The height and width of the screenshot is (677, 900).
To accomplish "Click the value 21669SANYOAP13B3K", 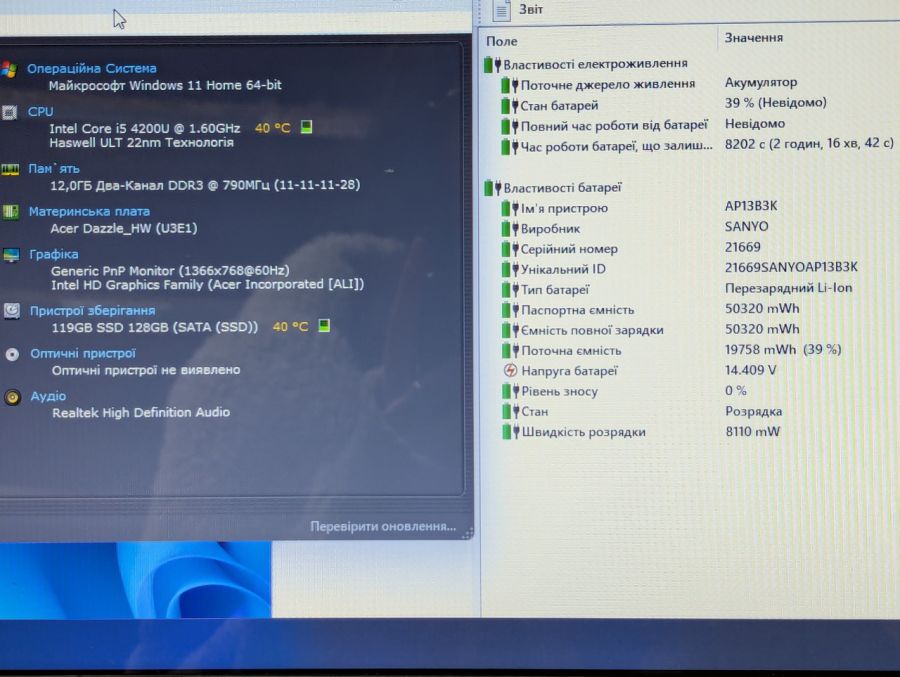I will click(x=791, y=268).
